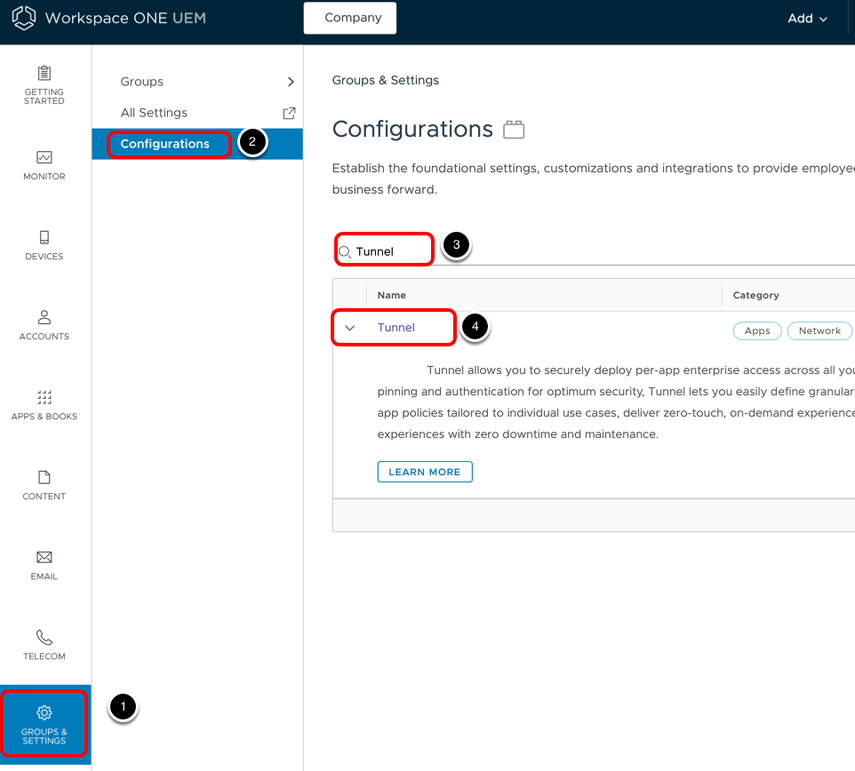The height and width of the screenshot is (771, 855).
Task: Go to the Devices sidebar icon
Action: [44, 237]
